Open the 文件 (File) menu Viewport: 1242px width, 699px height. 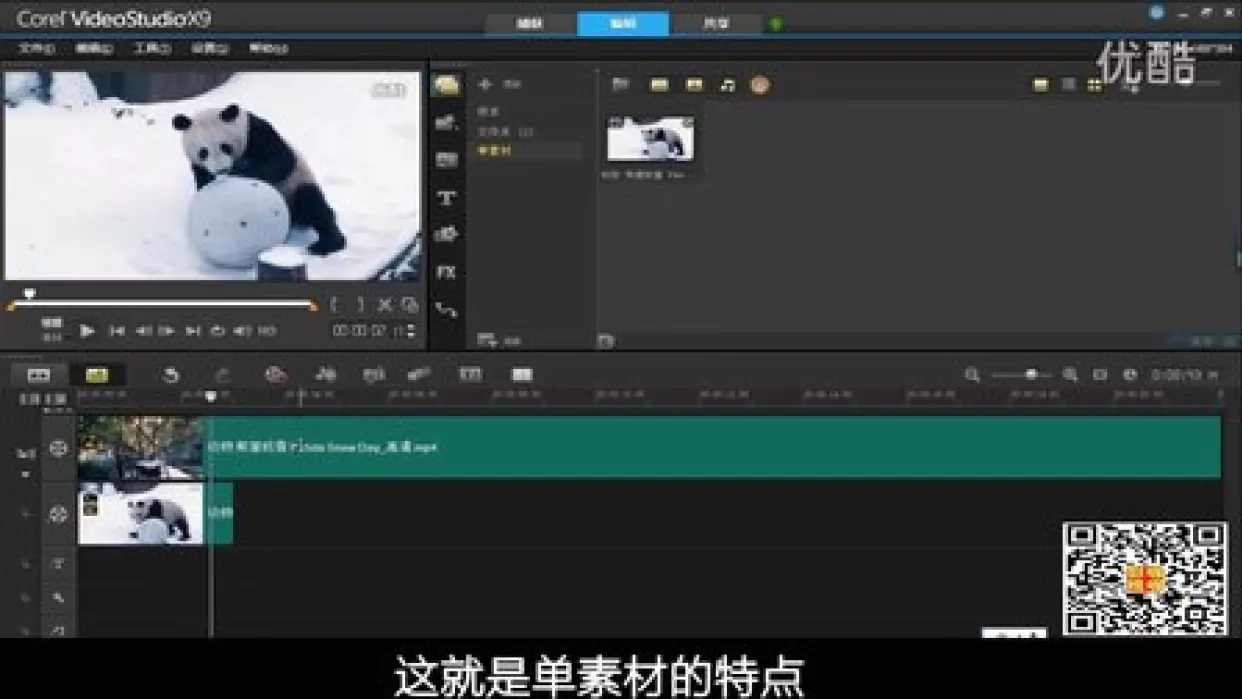[x=33, y=46]
